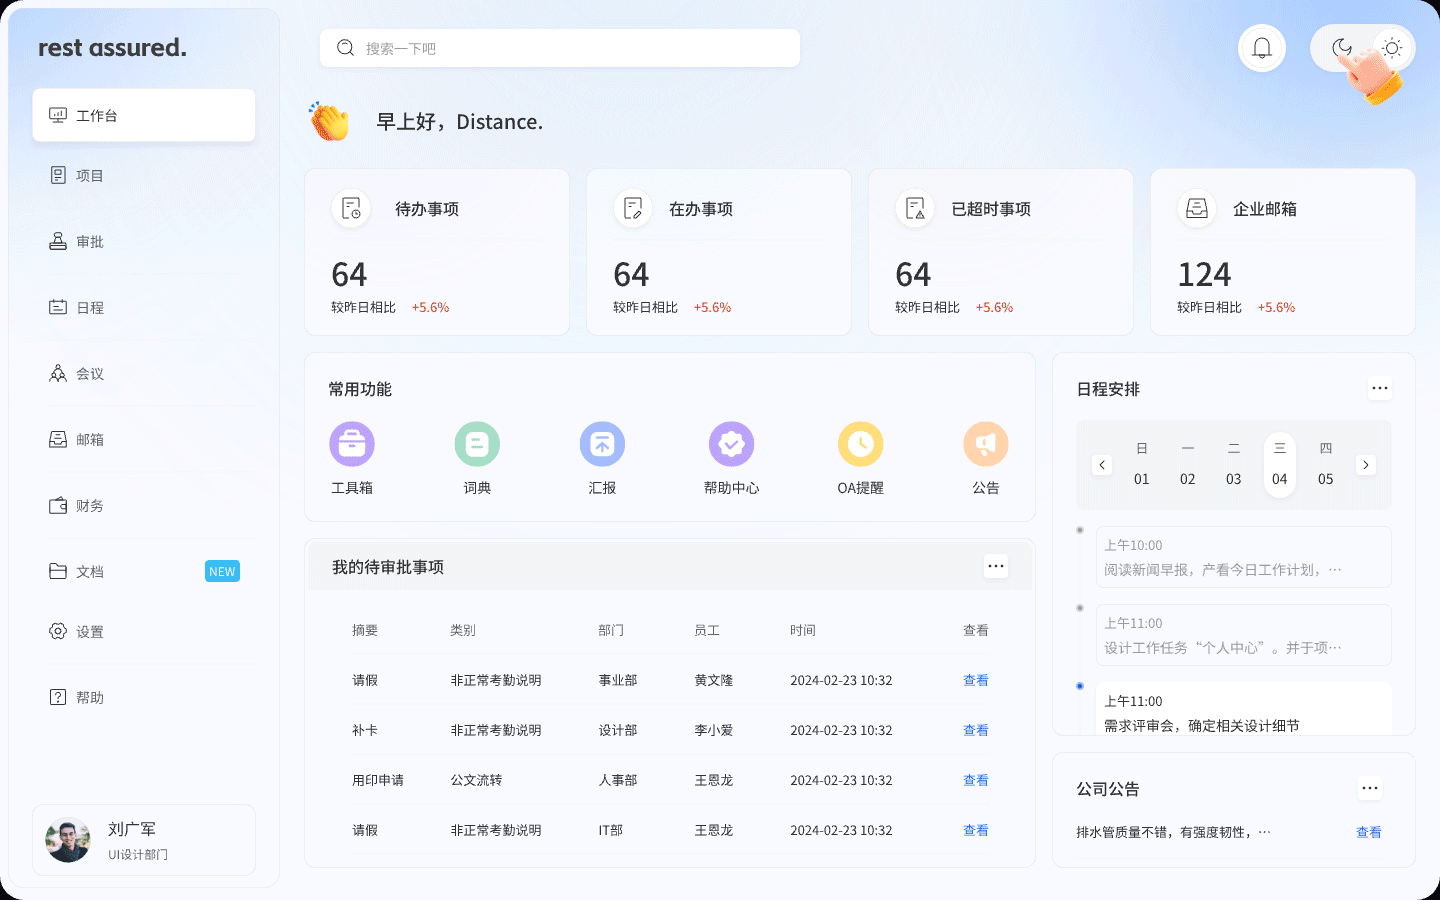Select the 词典 icon
The height and width of the screenshot is (900, 1440).
[477, 443]
